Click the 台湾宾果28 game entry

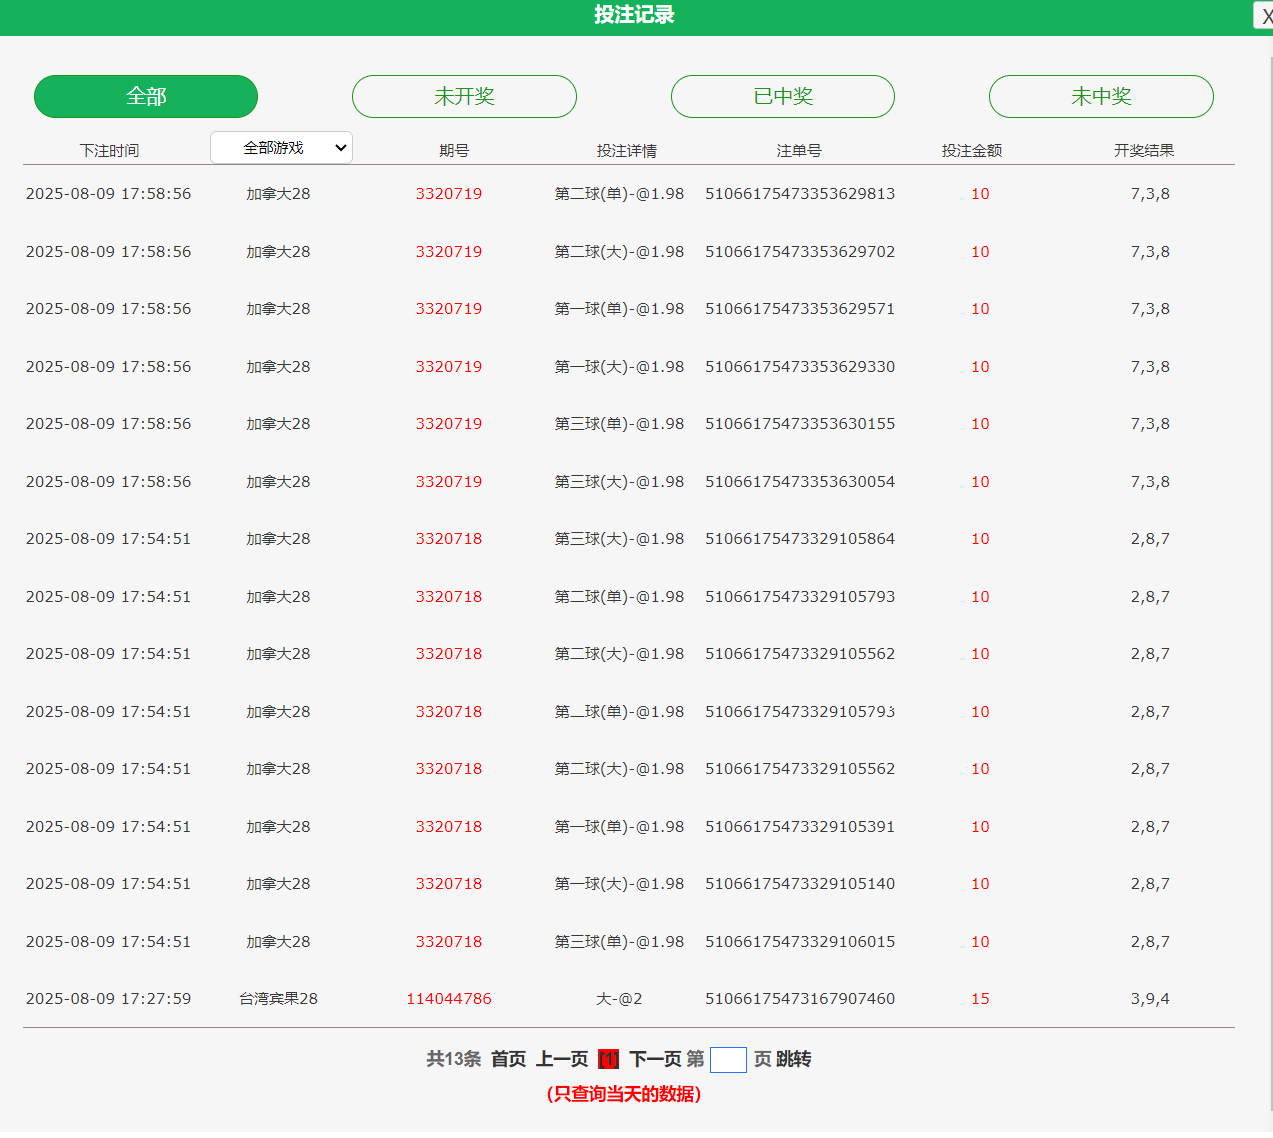click(278, 999)
